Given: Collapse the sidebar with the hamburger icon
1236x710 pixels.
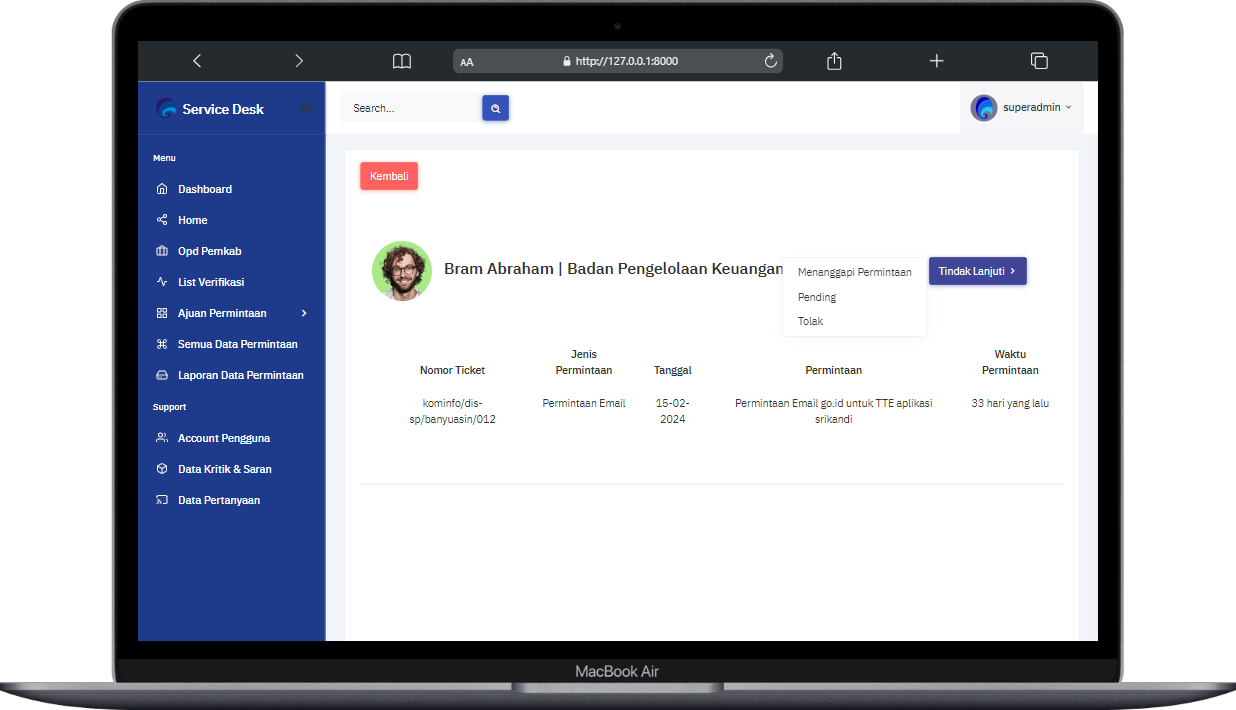Looking at the screenshot, I should click(306, 108).
